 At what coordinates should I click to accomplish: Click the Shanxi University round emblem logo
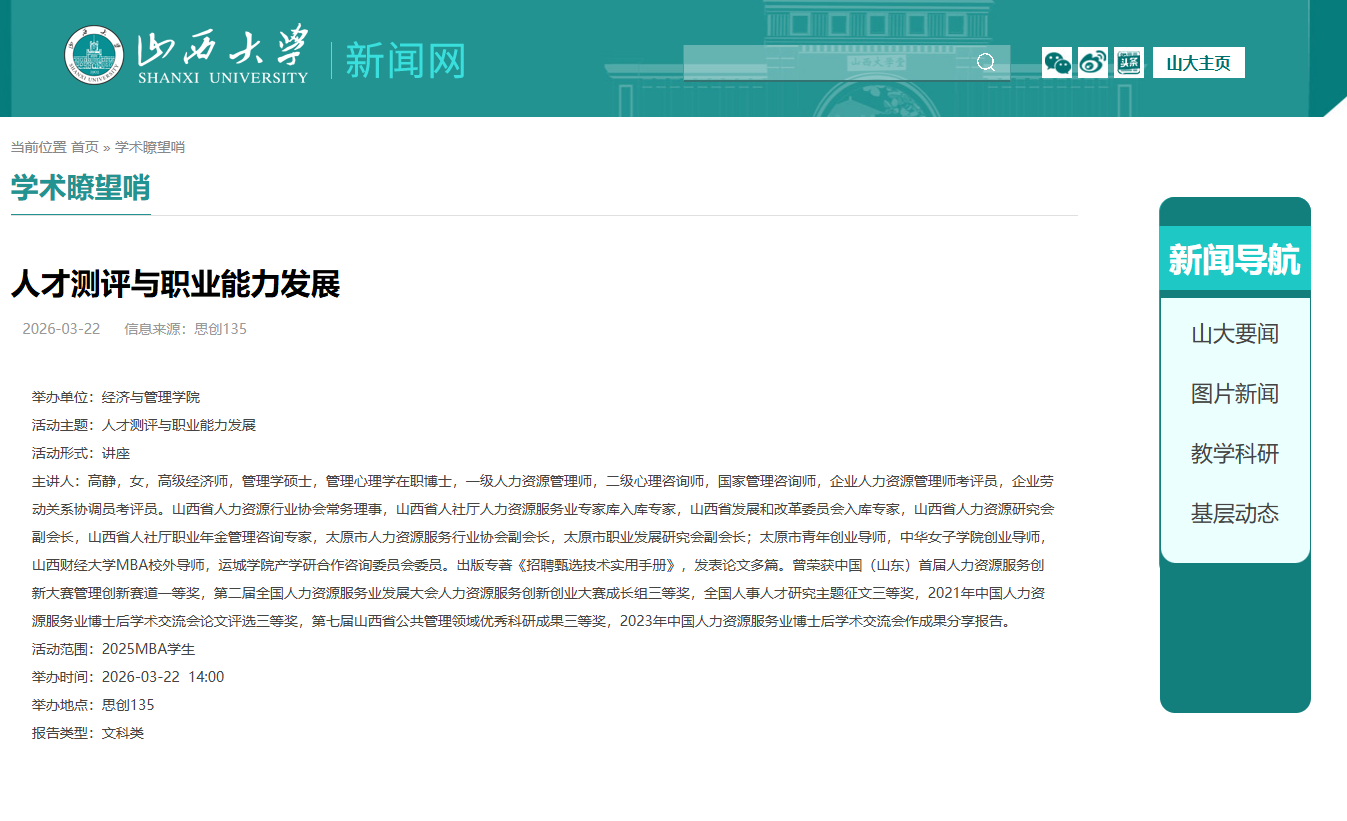click(x=95, y=56)
